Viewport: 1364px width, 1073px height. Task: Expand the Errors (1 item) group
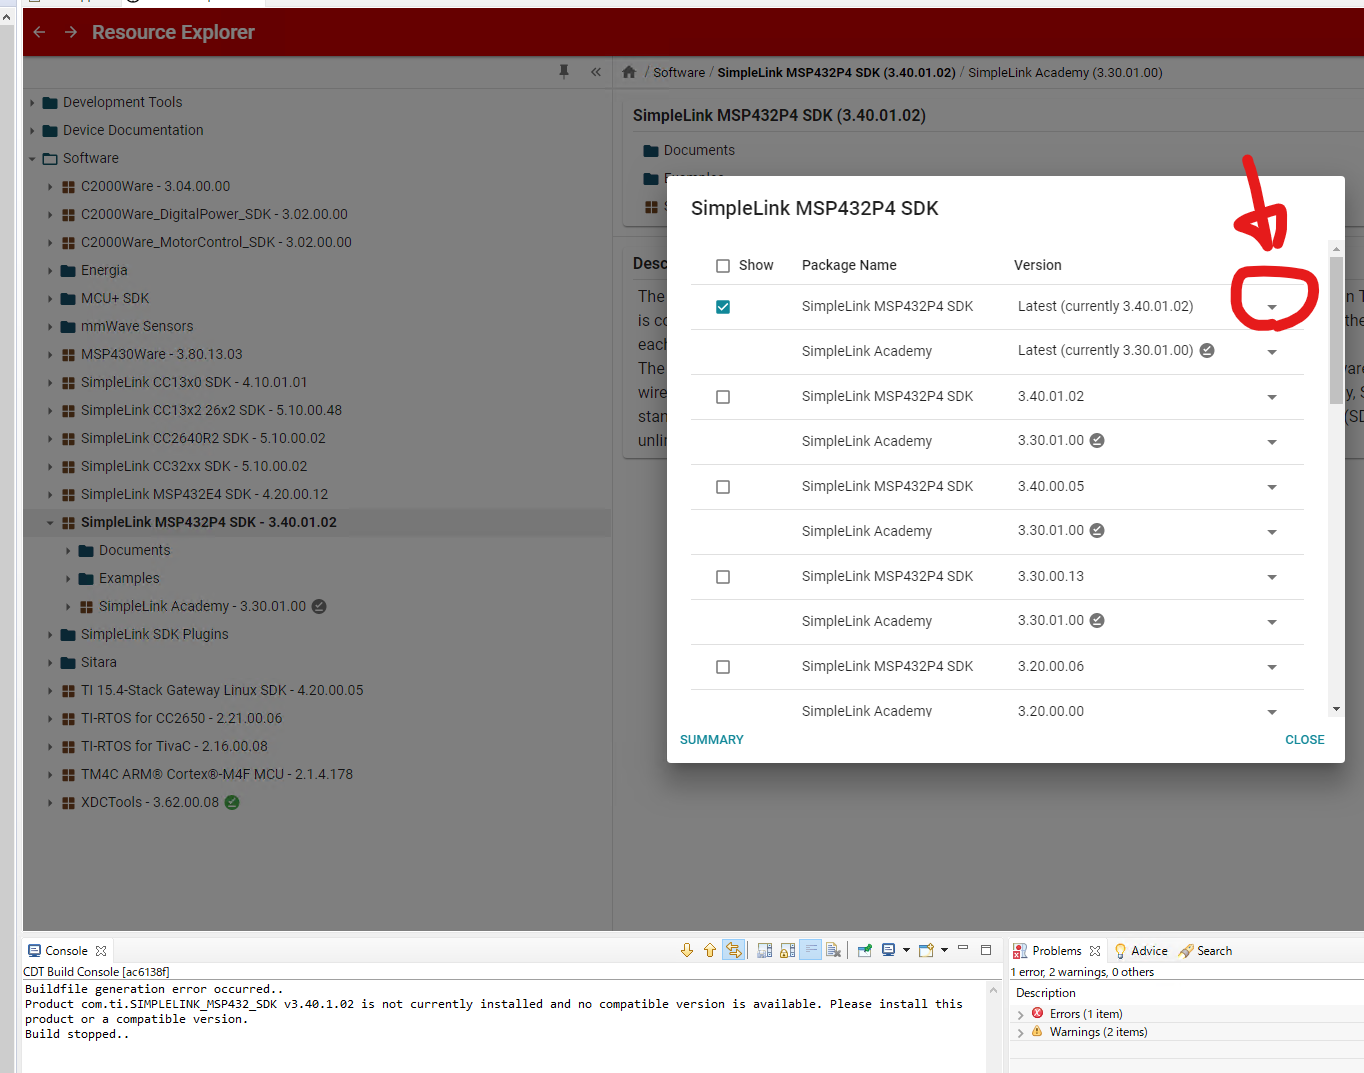coord(1020,1014)
